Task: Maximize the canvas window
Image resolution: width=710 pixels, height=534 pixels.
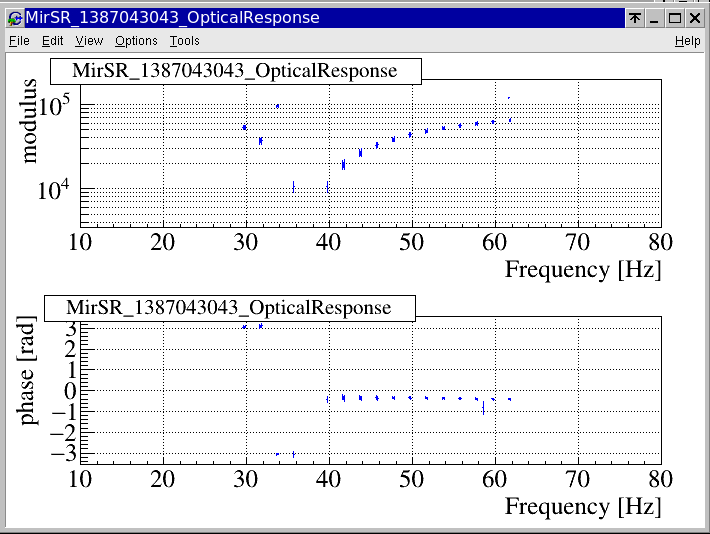Action: (x=674, y=18)
